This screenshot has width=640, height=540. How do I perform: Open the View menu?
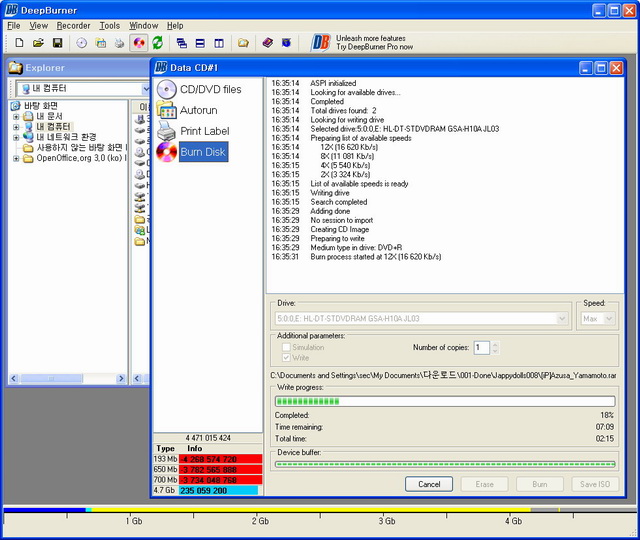[38, 26]
